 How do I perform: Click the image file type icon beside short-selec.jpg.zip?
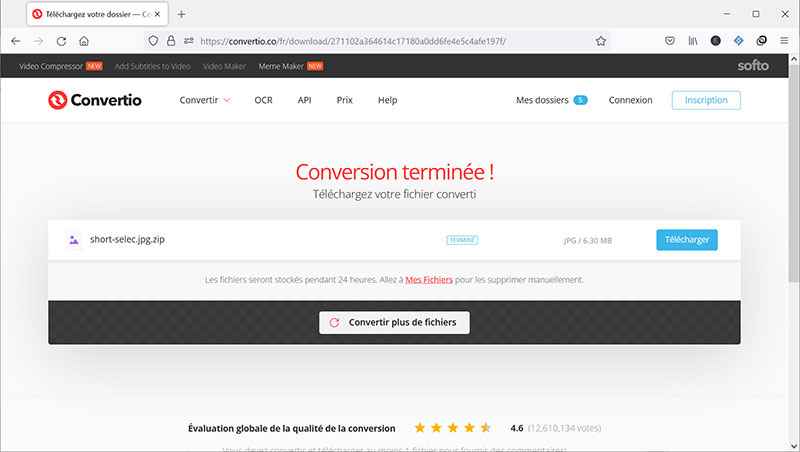point(74,240)
